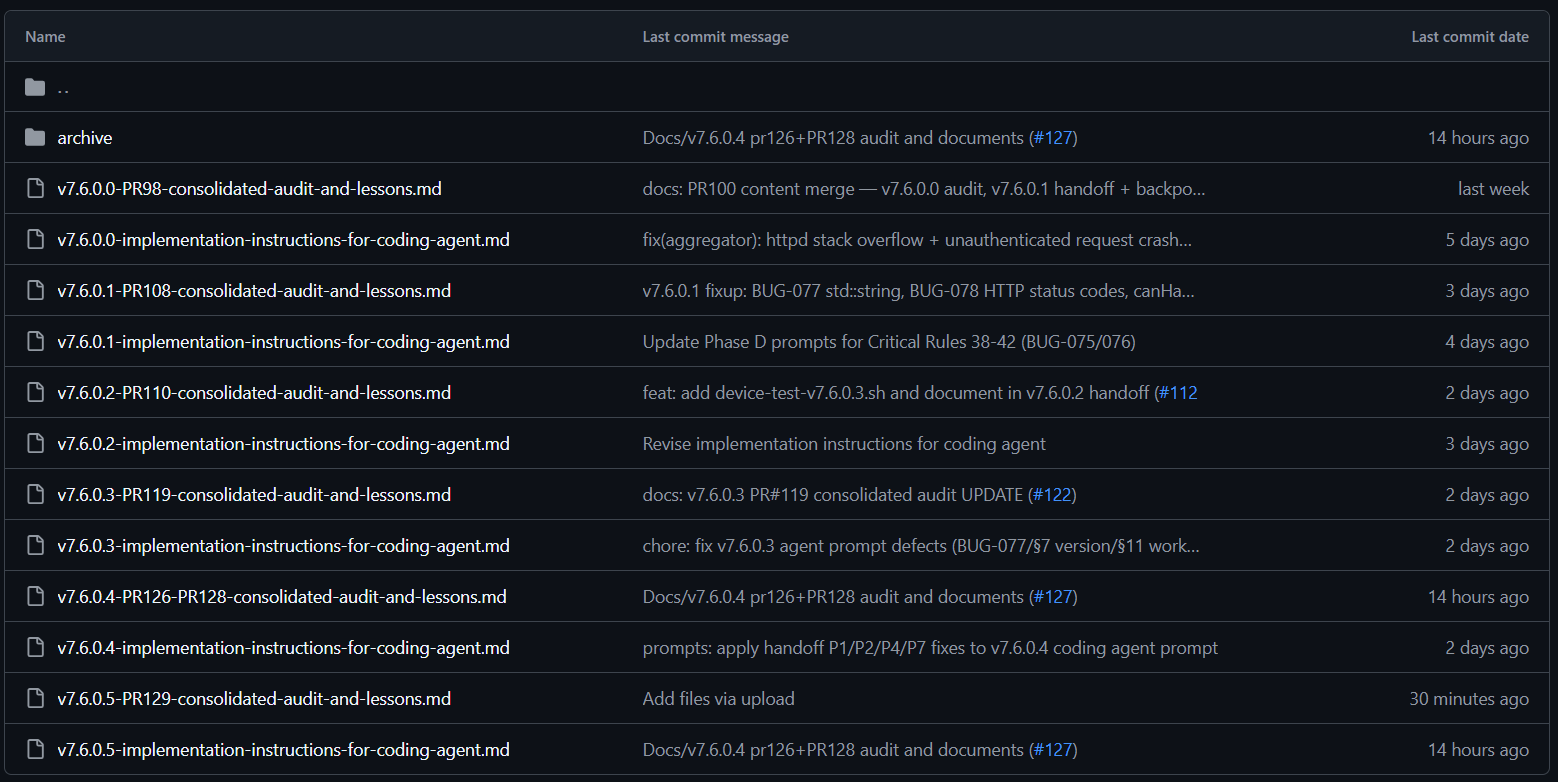Open "Update Phase D prompts" commit message

[x=889, y=342]
